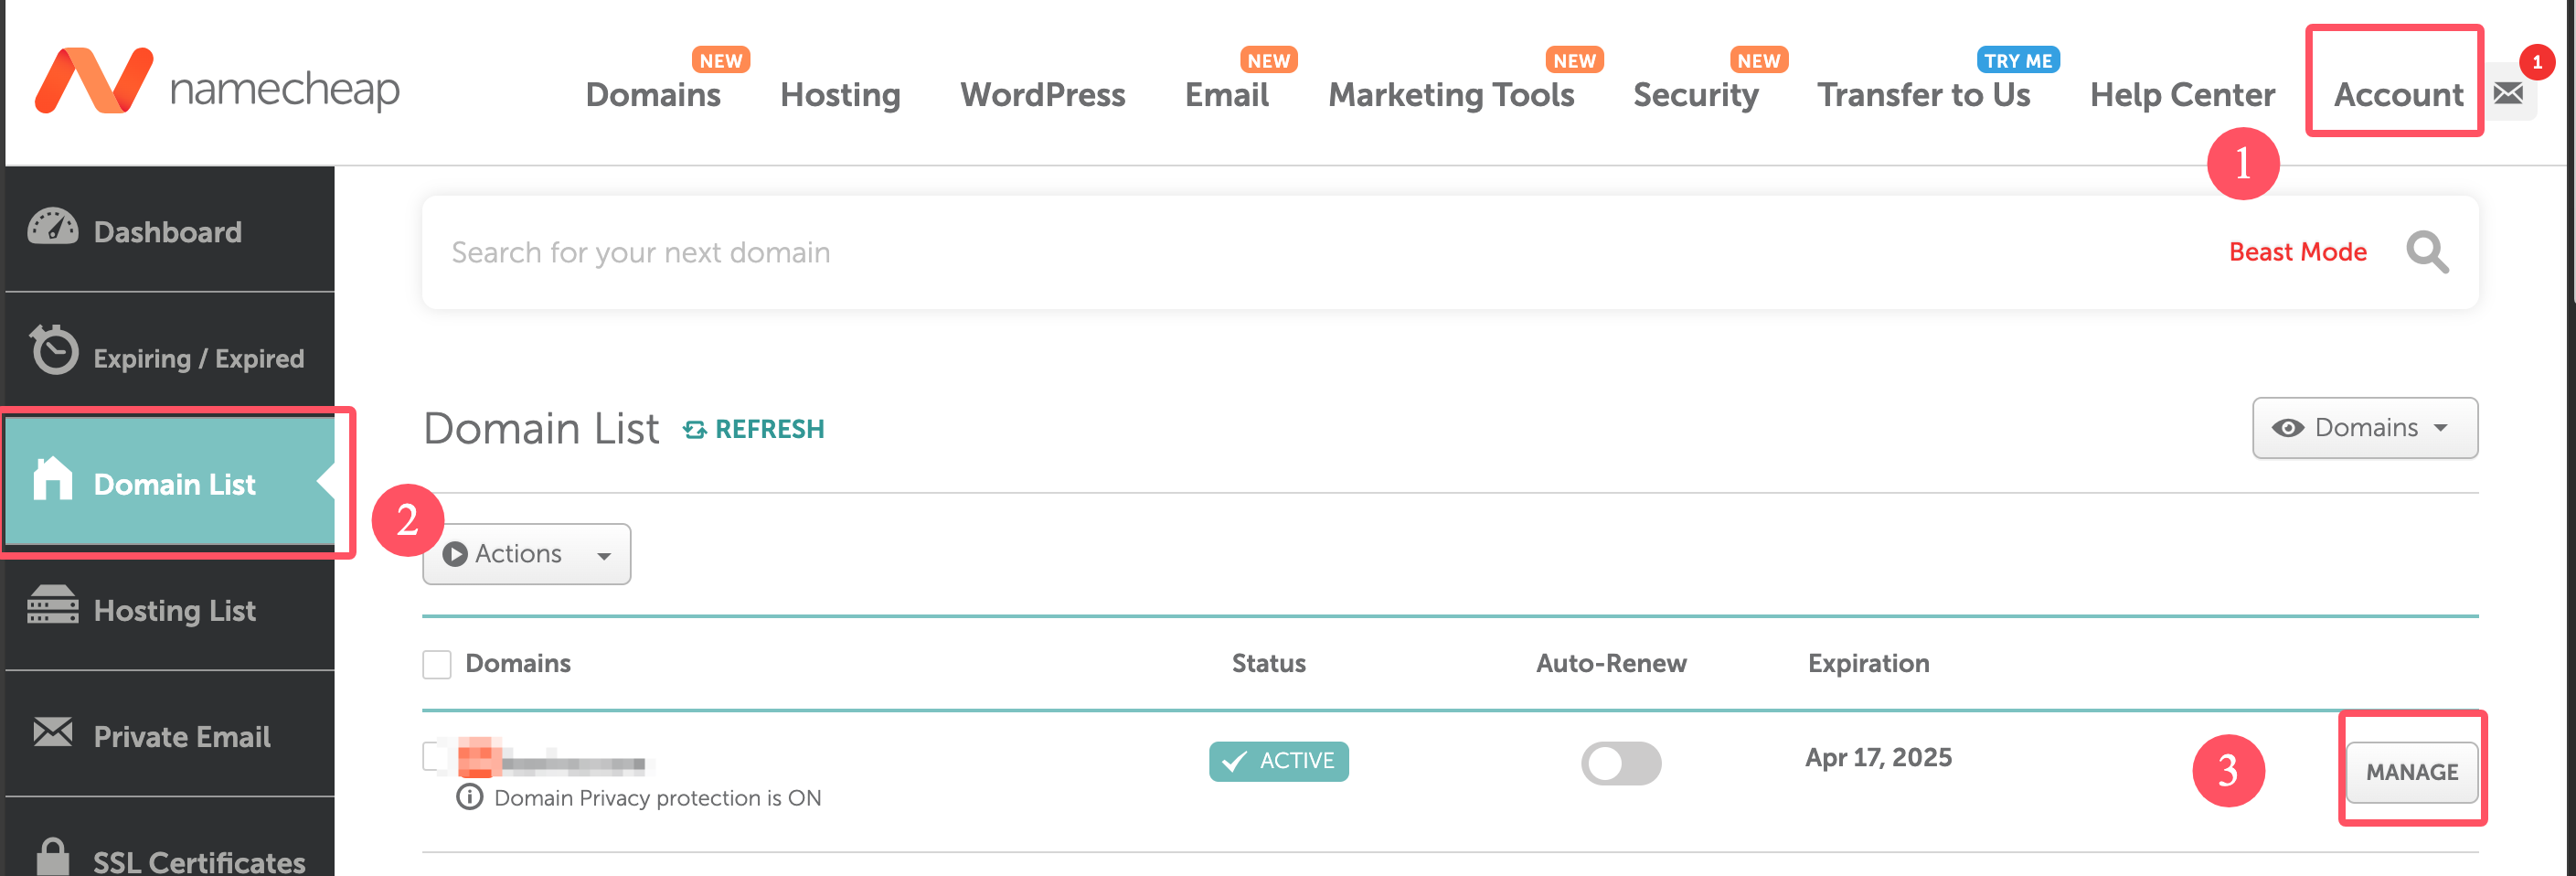Click the SSL Certificates lock icon
Image resolution: width=2576 pixels, height=876 pixels.
[x=53, y=856]
